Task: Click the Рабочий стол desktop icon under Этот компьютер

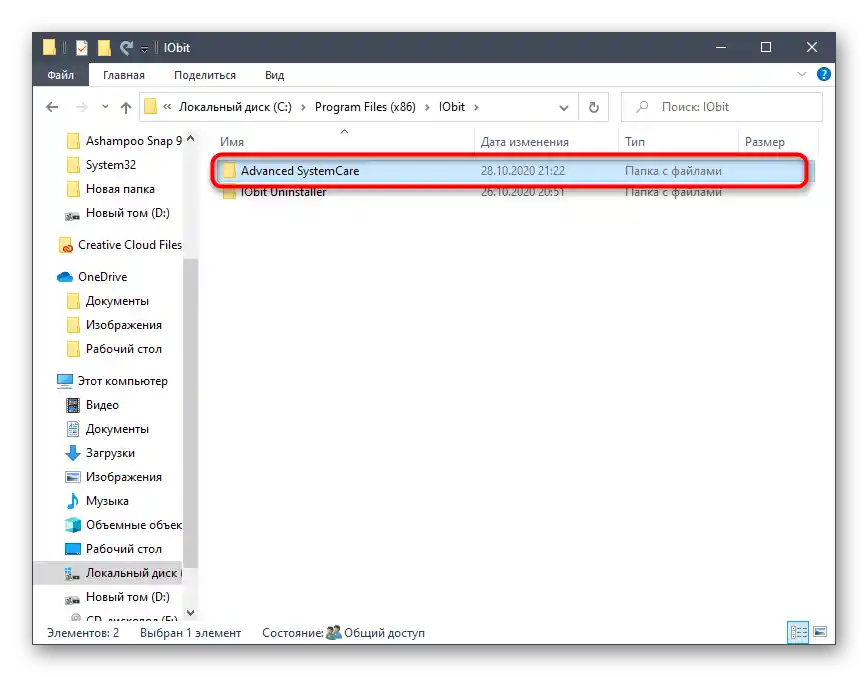Action: [x=73, y=549]
